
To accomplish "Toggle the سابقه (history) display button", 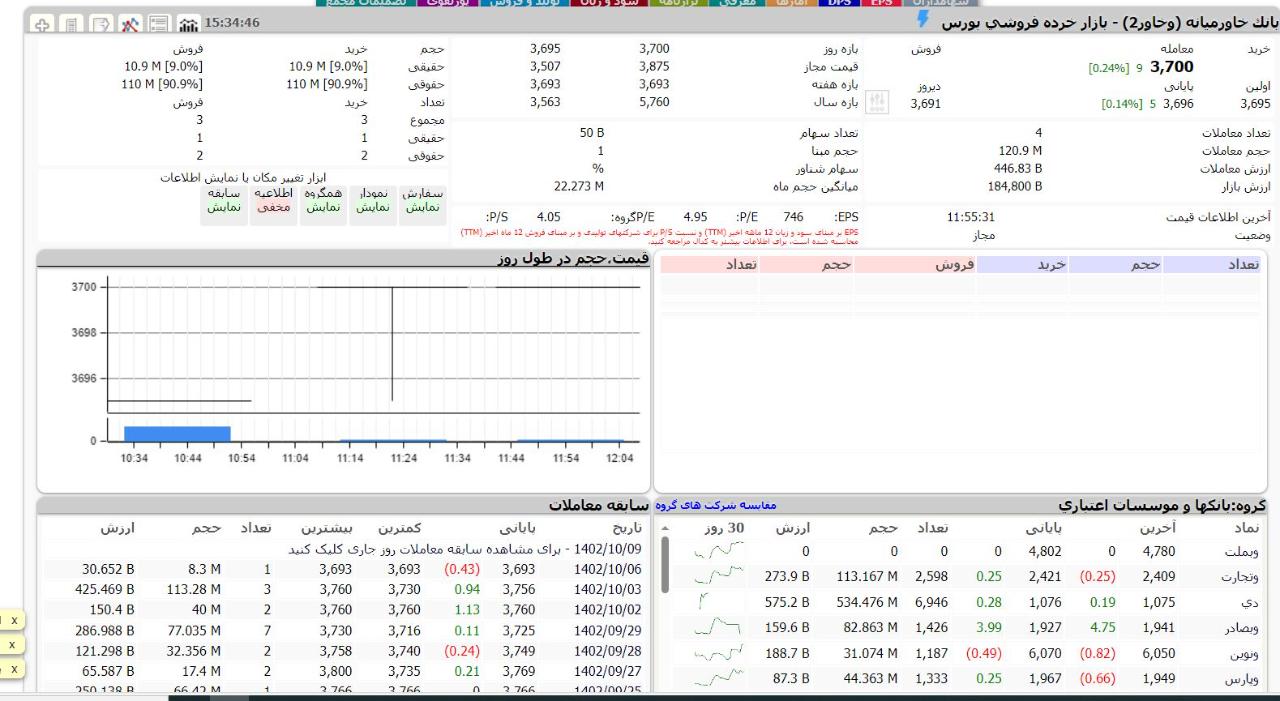I will pos(224,200).
